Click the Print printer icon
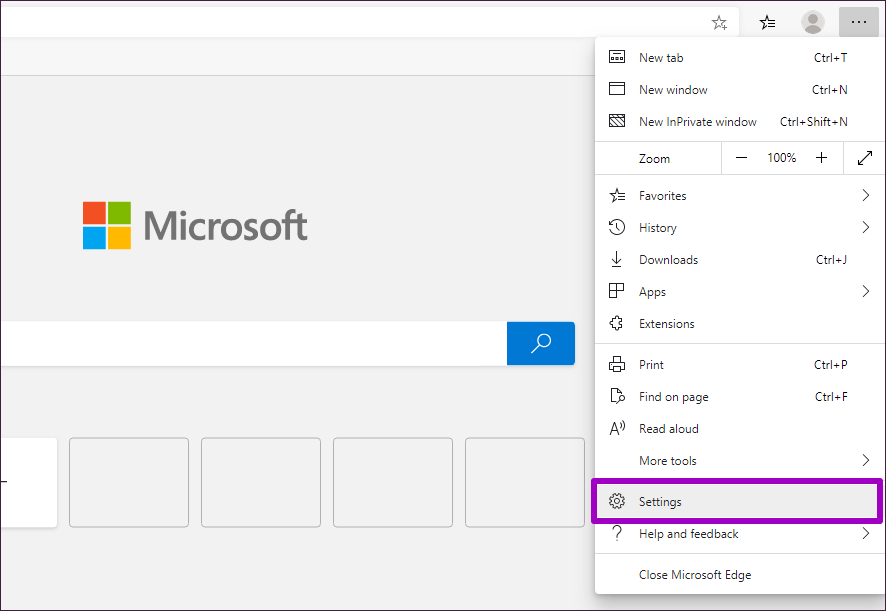The image size is (886, 611). pos(616,365)
